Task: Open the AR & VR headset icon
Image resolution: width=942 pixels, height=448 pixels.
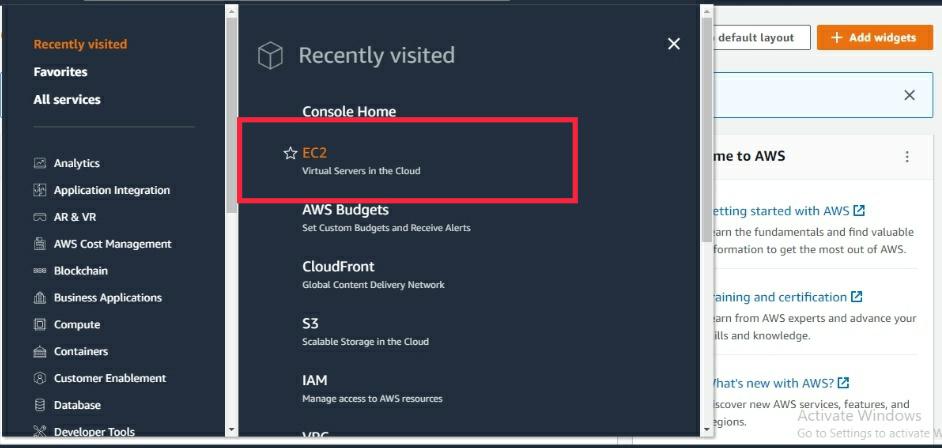Action: point(40,217)
